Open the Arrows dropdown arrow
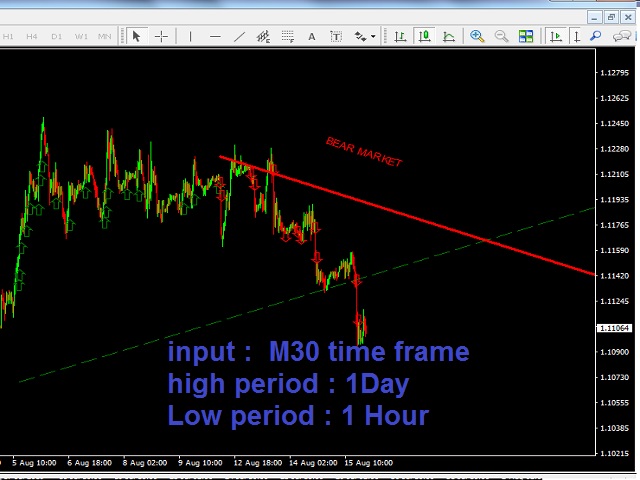Viewport: 640px width, 480px height. [373, 37]
